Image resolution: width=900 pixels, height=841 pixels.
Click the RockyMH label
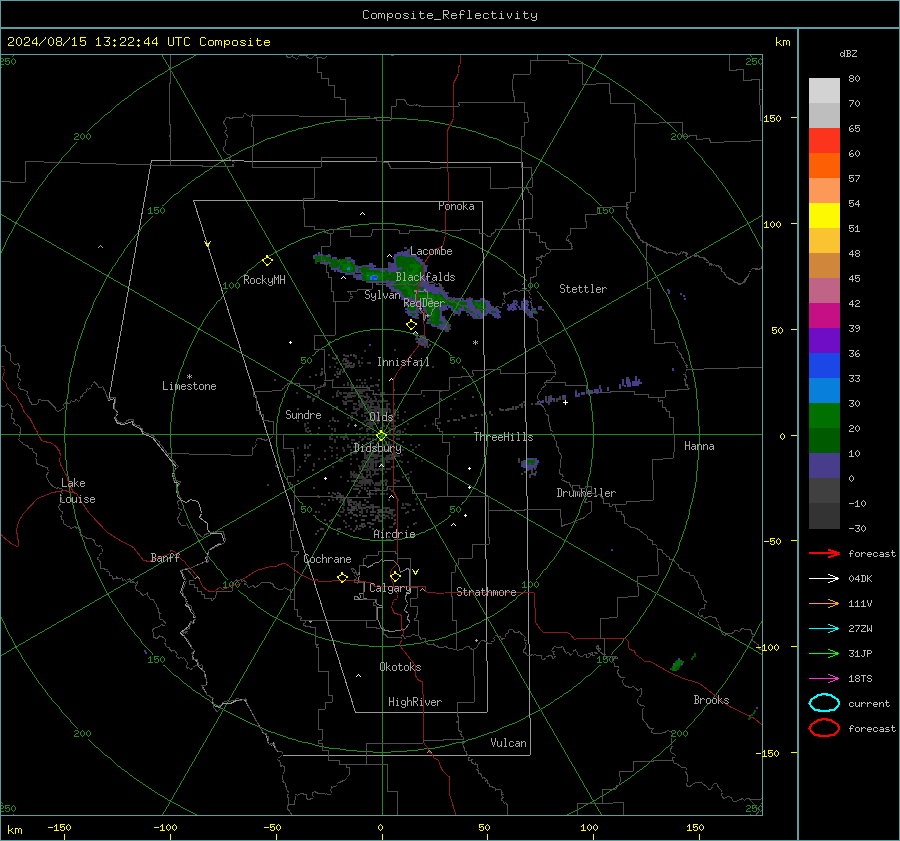(264, 280)
